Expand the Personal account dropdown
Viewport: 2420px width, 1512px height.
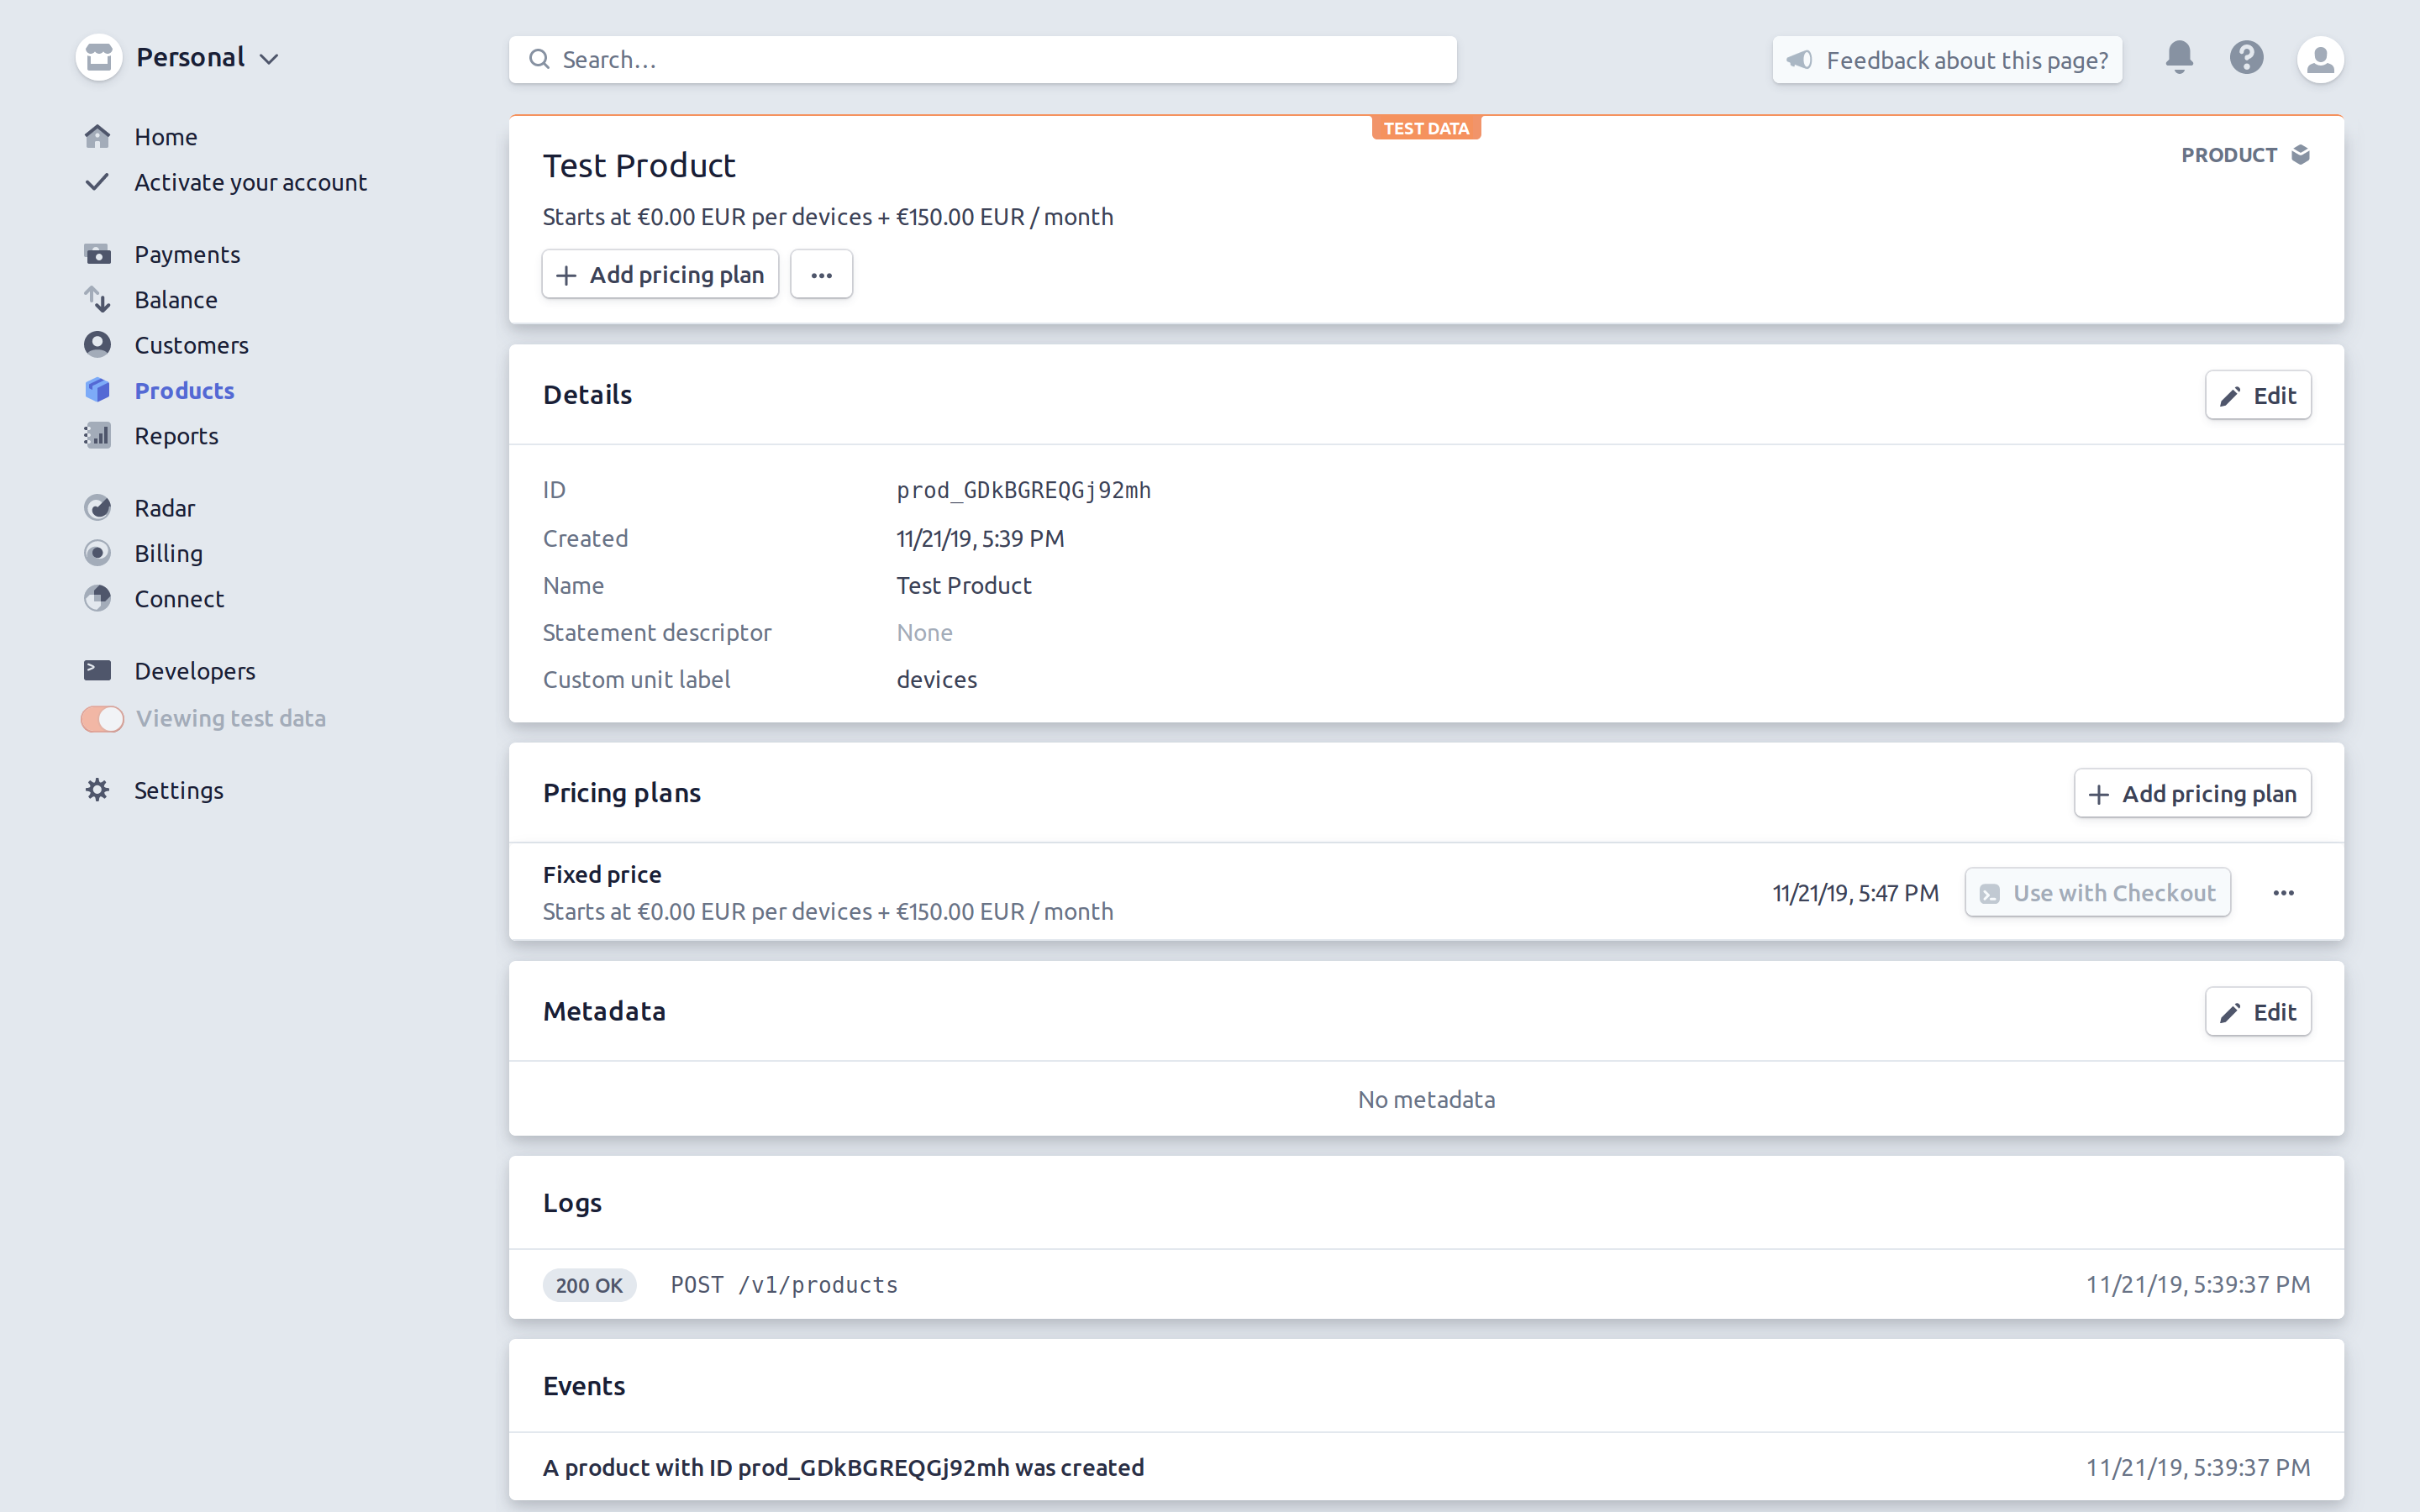(x=206, y=58)
